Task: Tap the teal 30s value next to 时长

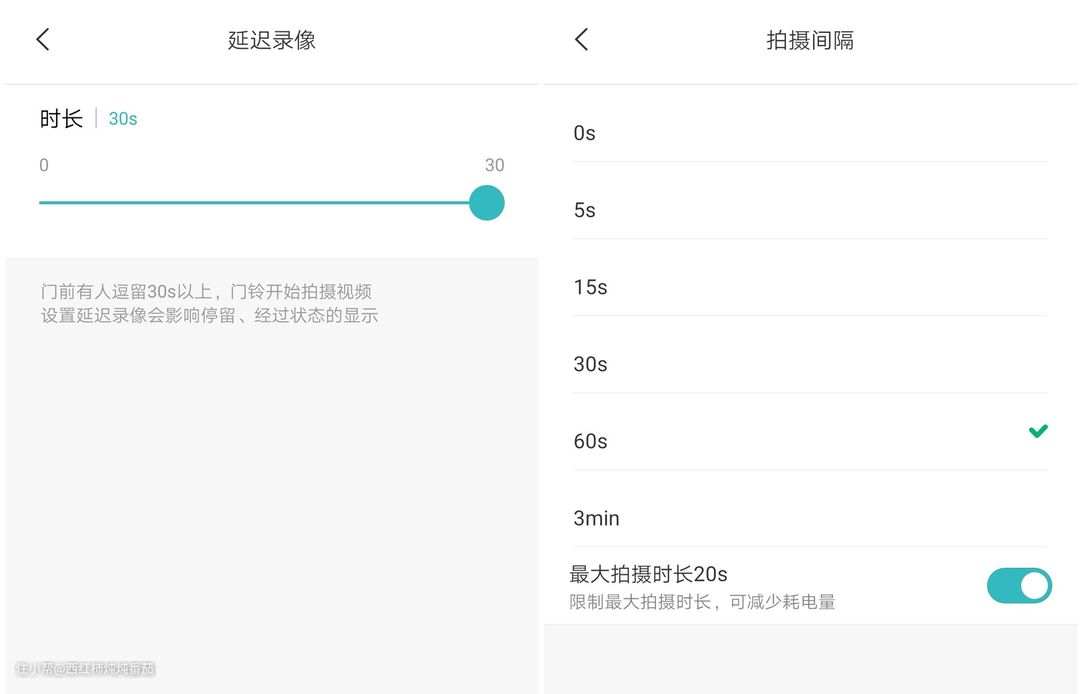Action: pyautogui.click(x=123, y=119)
